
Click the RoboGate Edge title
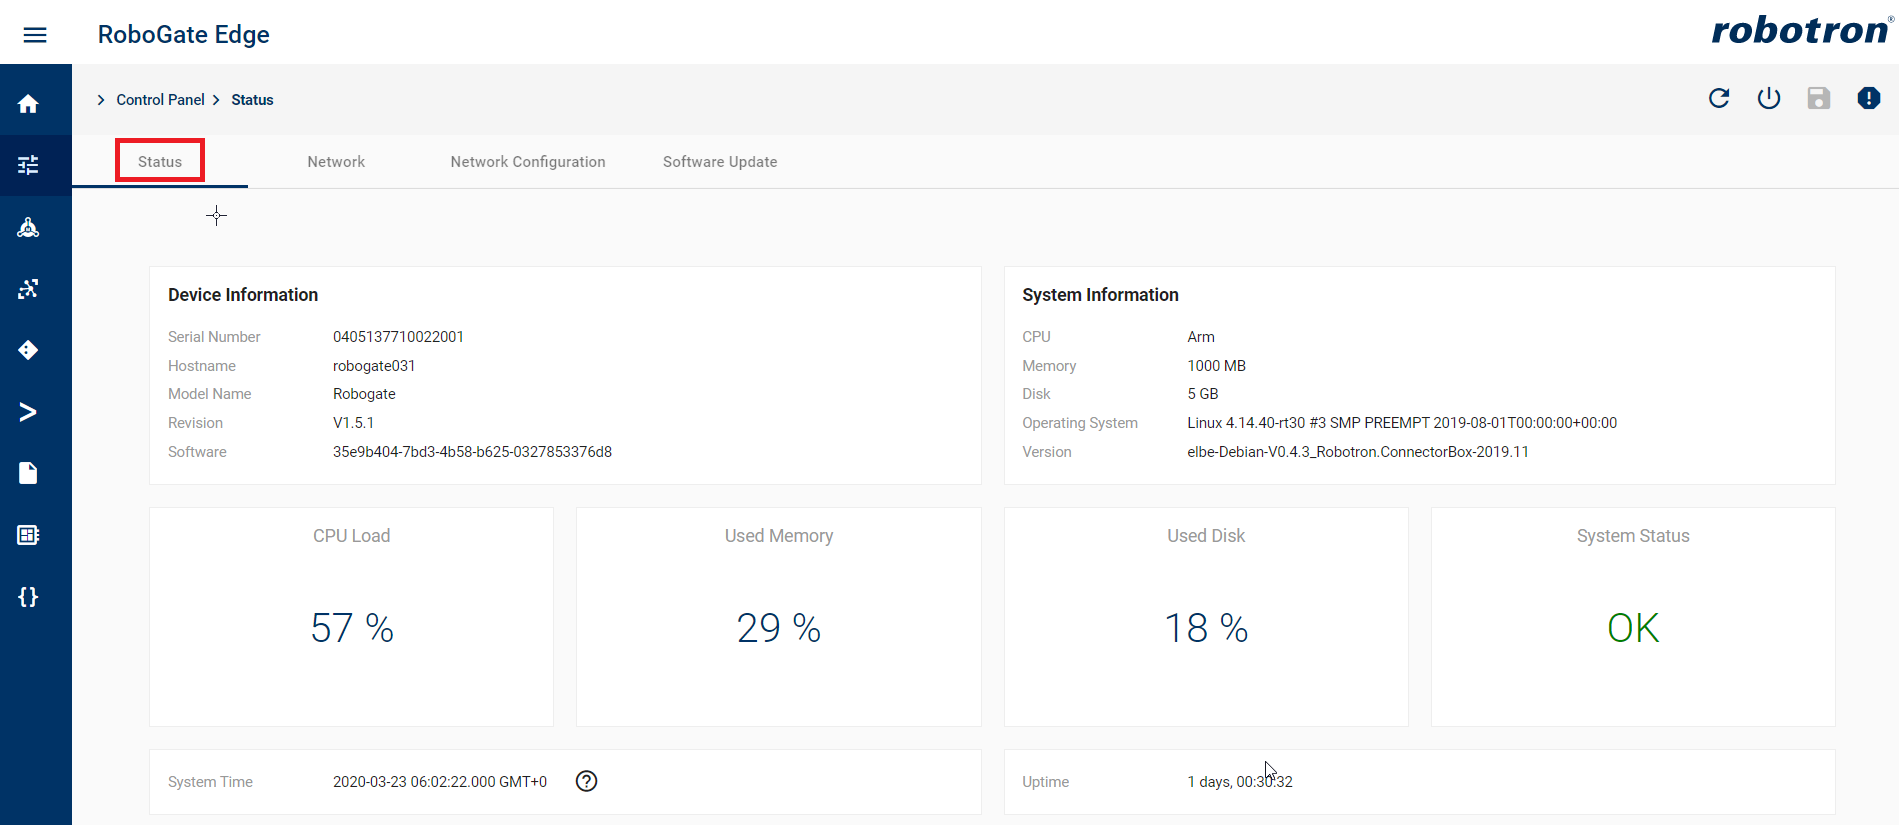184,35
